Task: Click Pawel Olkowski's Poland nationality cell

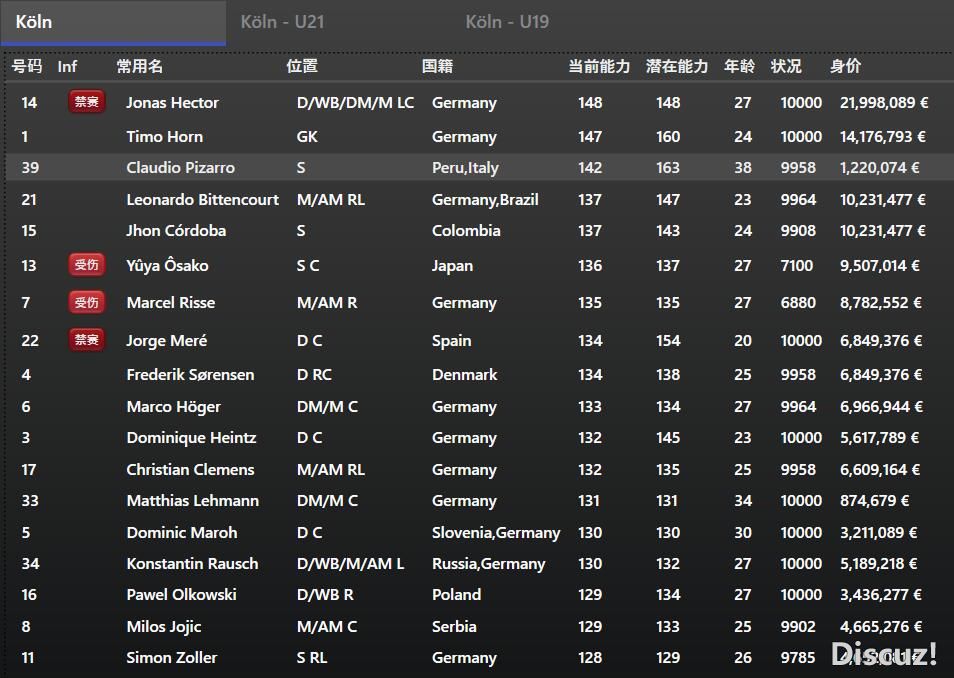Action: click(456, 595)
